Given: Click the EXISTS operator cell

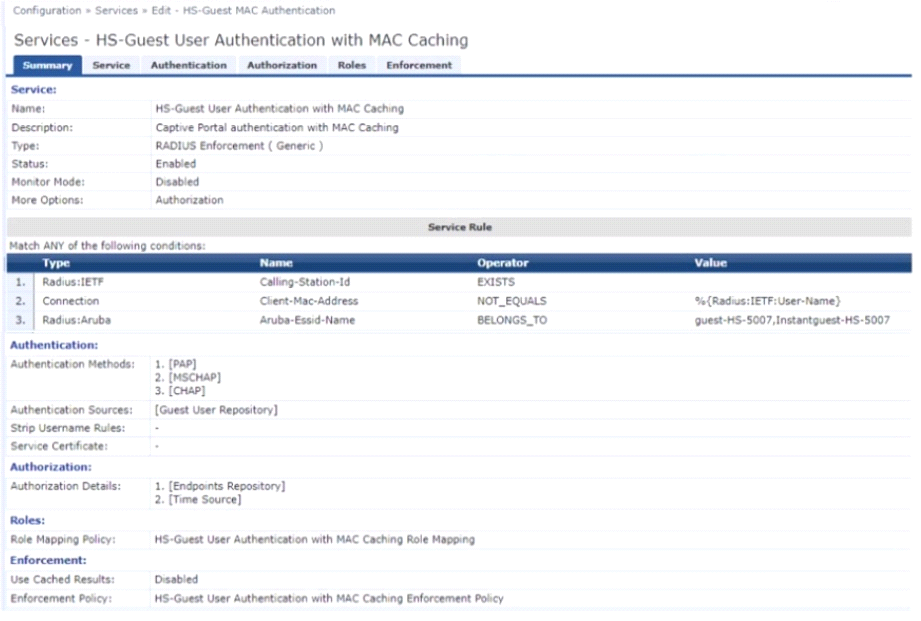Looking at the screenshot, I should click(496, 282).
